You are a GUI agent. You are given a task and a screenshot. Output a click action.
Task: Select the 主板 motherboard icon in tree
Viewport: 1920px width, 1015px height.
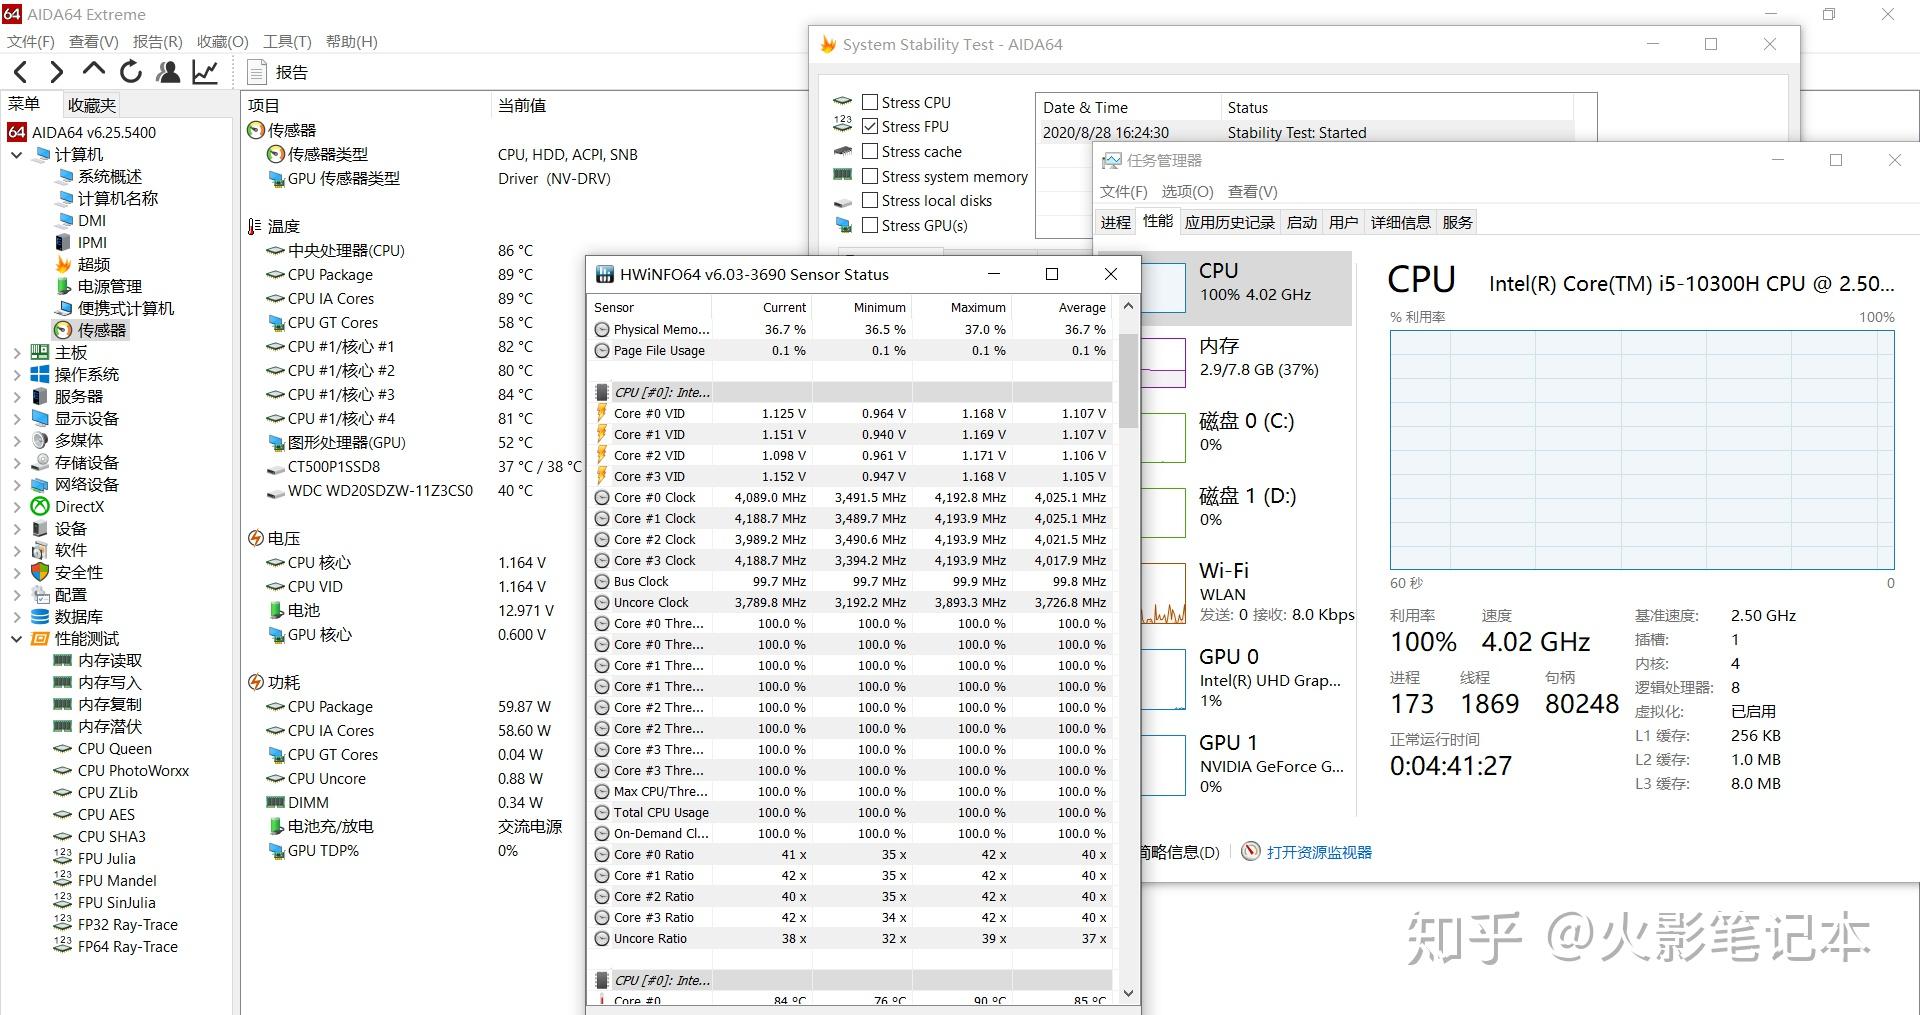(x=40, y=352)
